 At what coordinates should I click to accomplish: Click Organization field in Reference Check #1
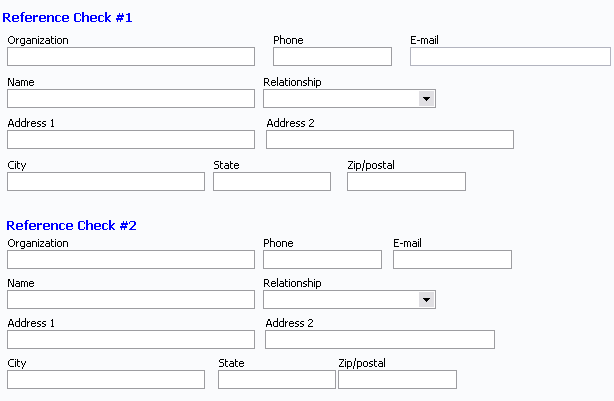point(131,56)
